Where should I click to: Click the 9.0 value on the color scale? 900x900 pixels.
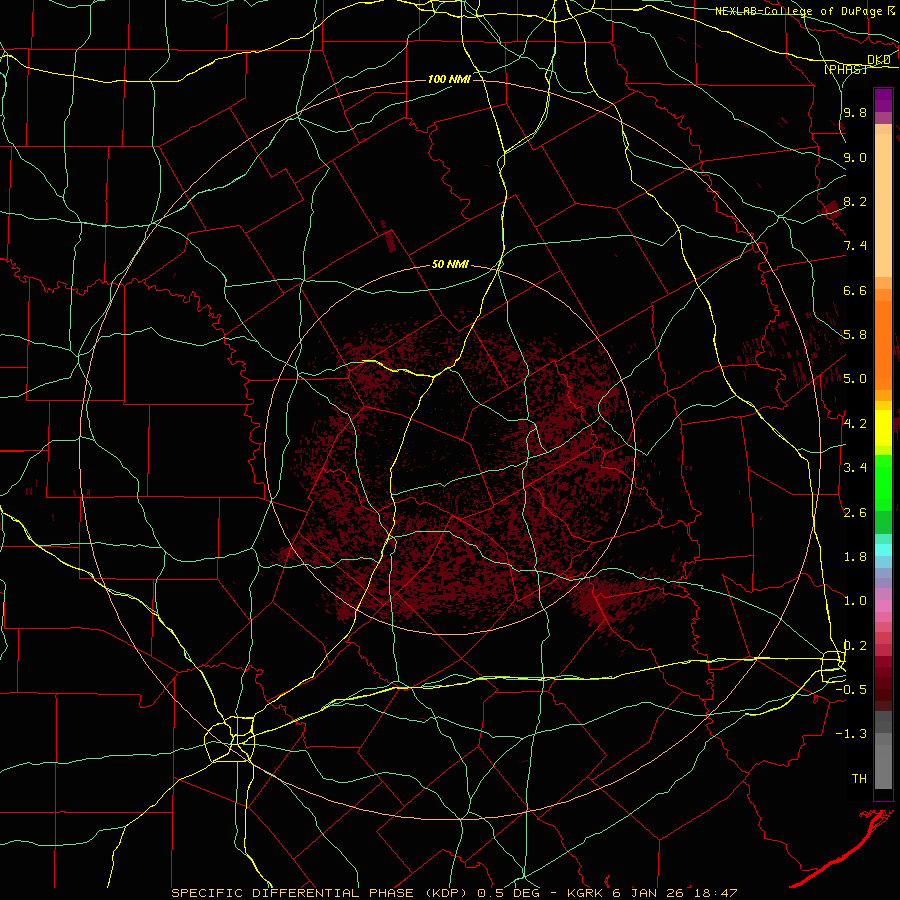(x=855, y=157)
